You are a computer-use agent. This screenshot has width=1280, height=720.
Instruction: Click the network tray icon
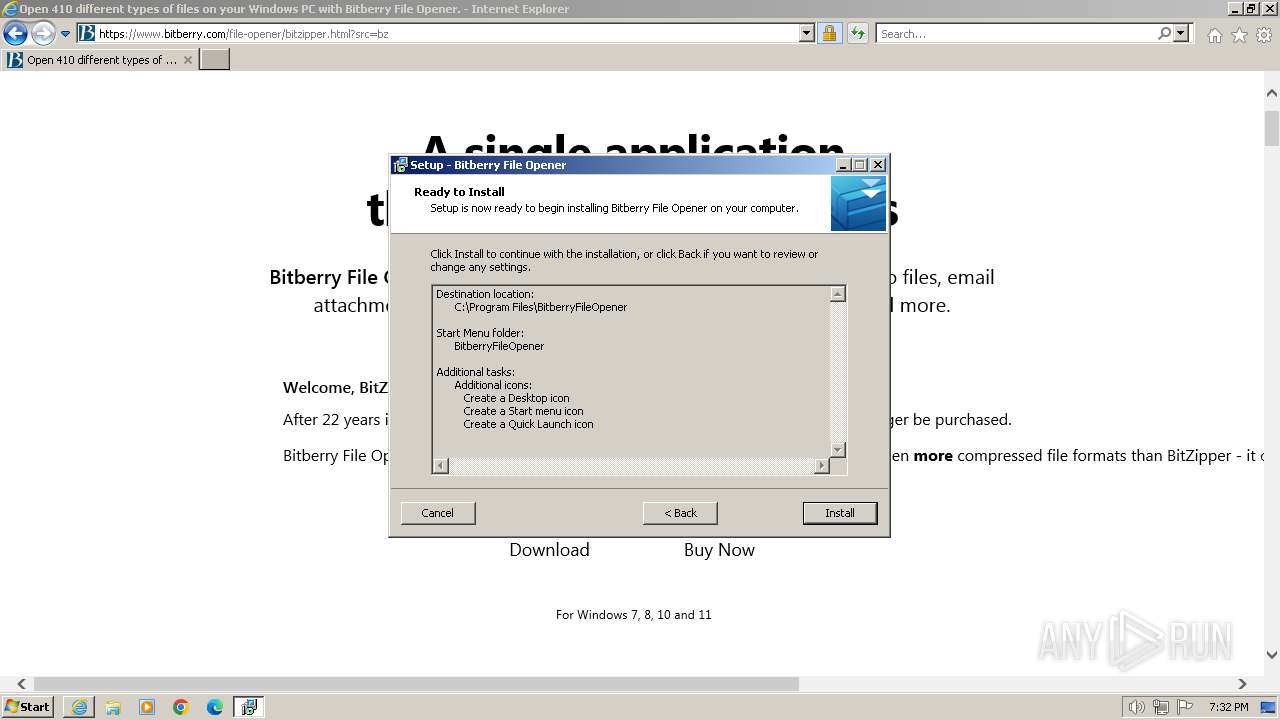click(x=1161, y=707)
